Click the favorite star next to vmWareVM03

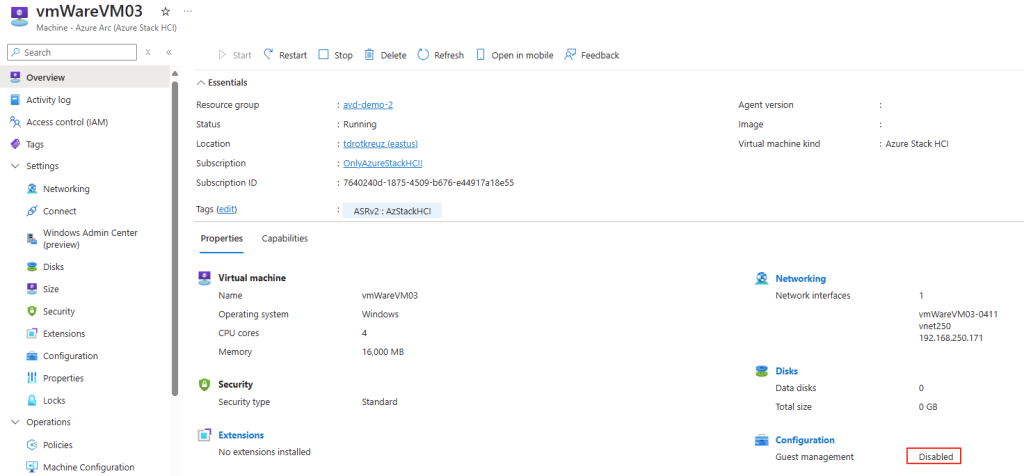pos(165,11)
